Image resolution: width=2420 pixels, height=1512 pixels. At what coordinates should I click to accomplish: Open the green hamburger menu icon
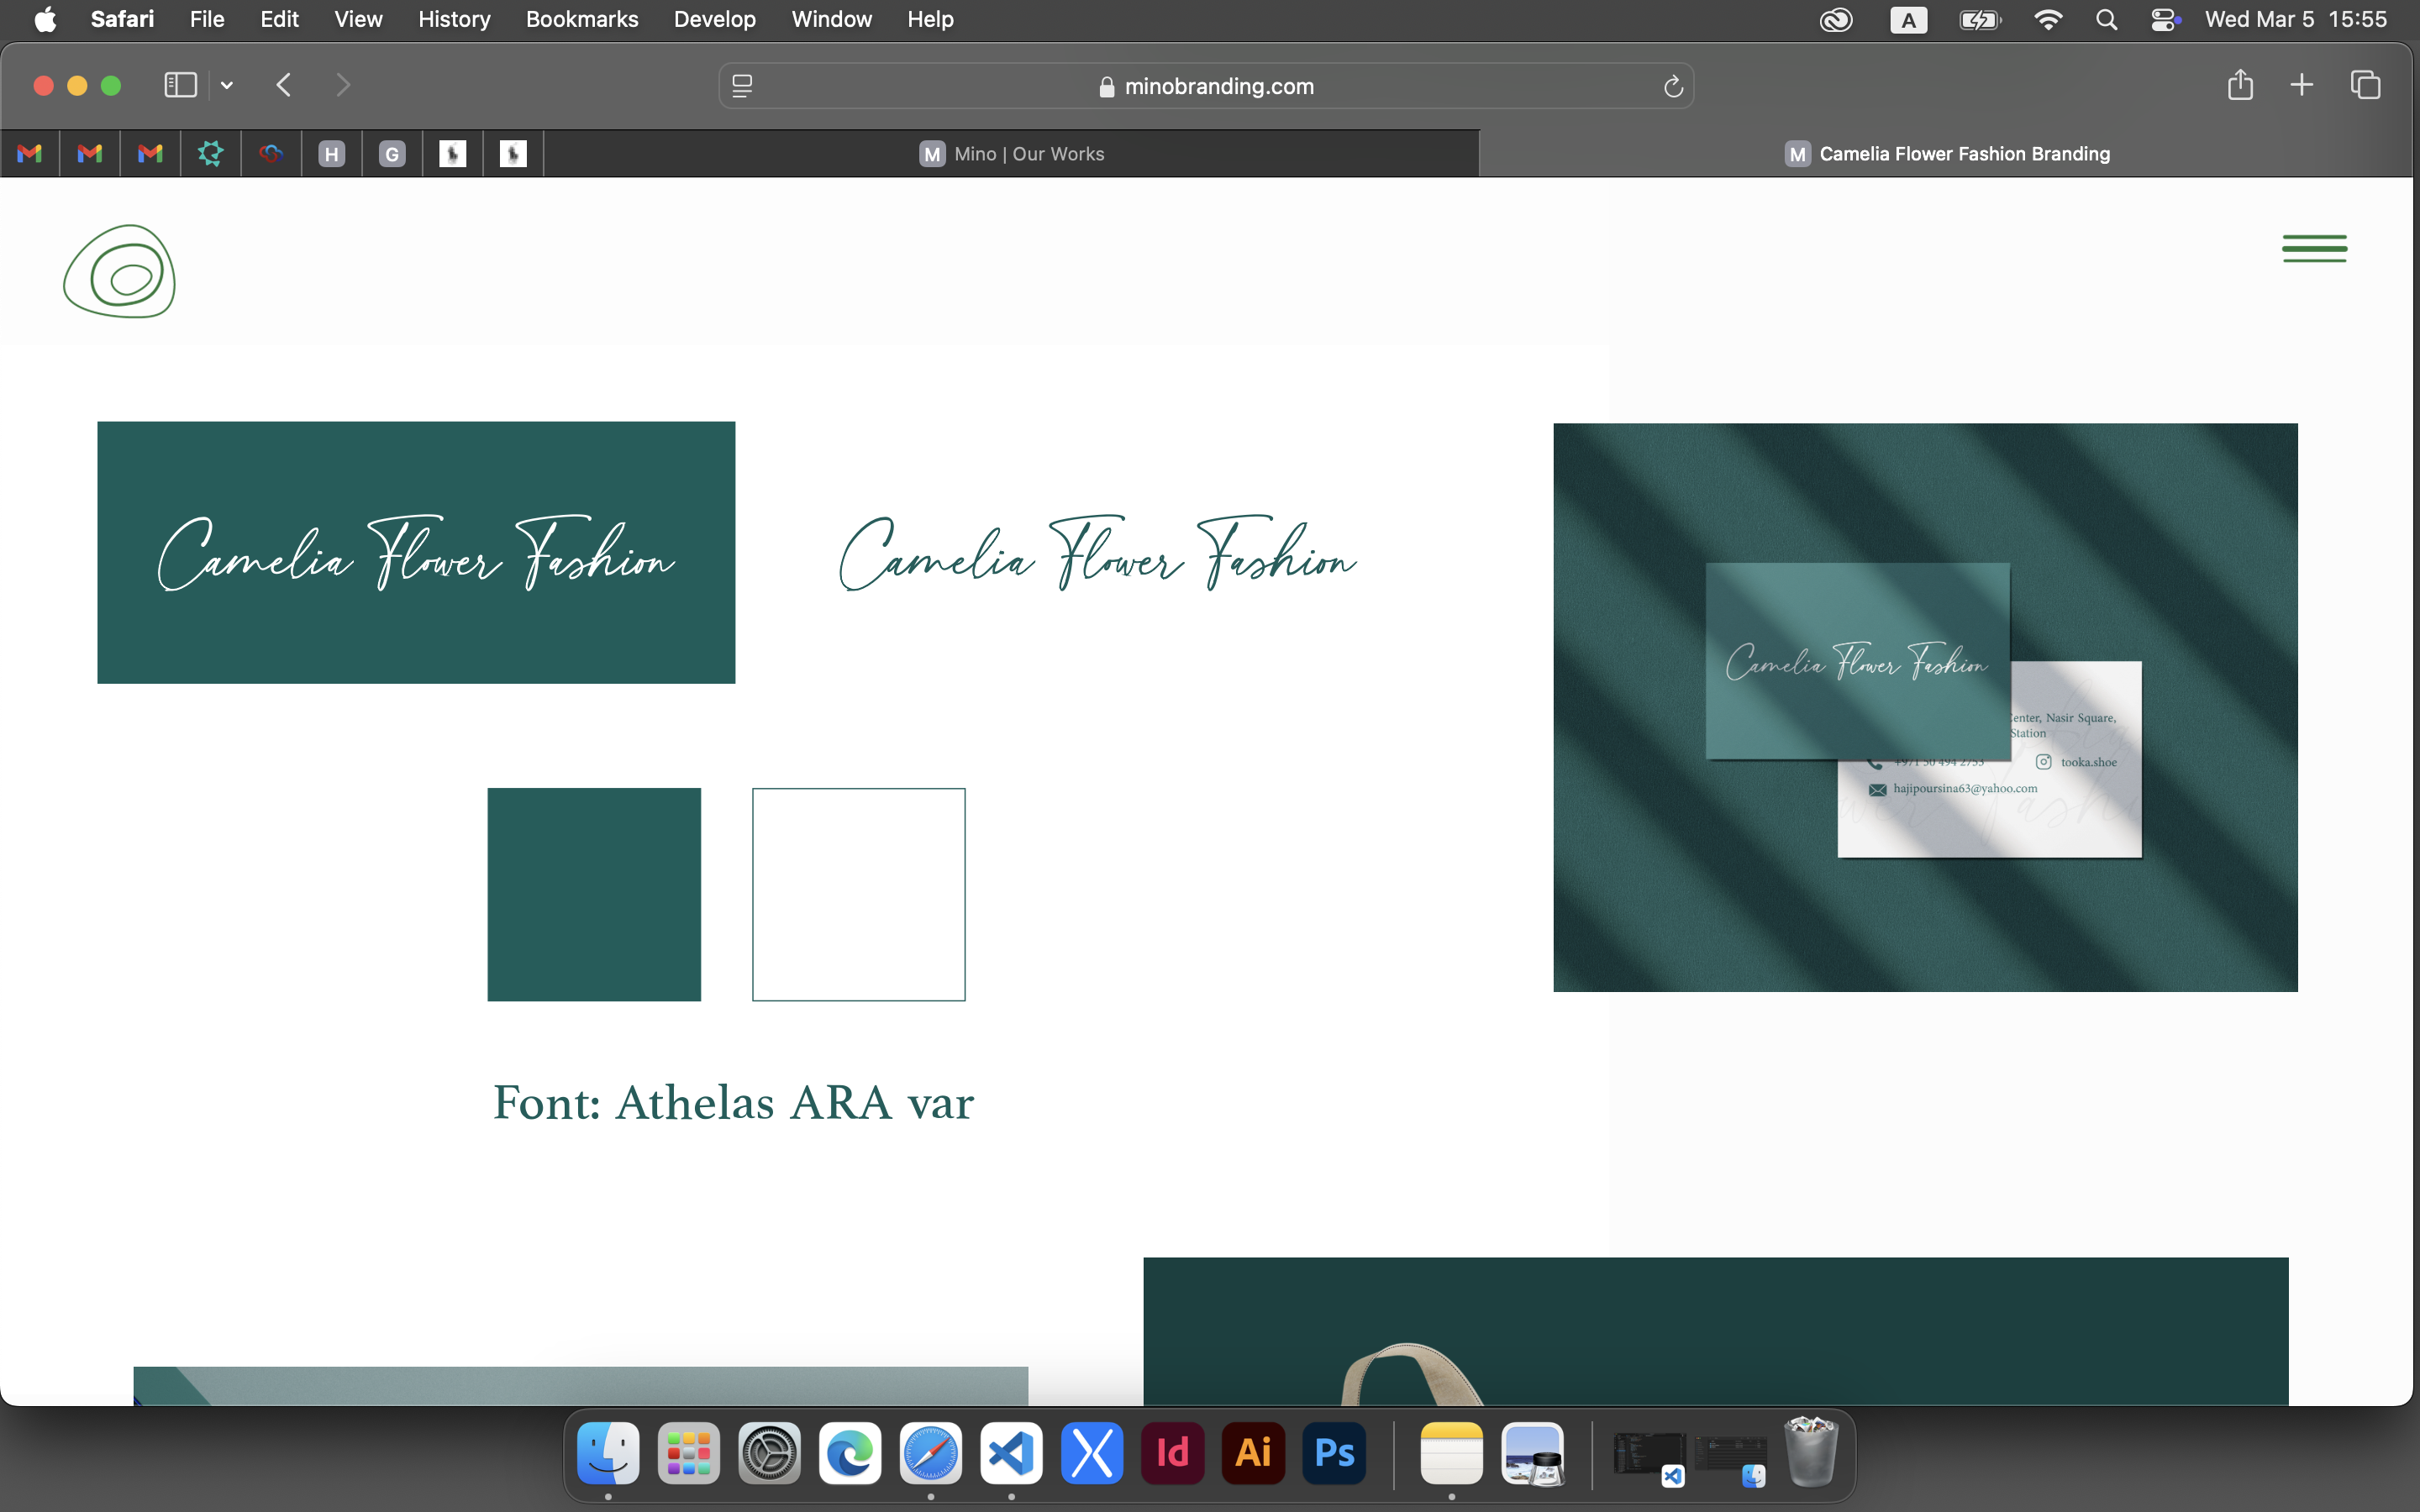click(x=2314, y=248)
